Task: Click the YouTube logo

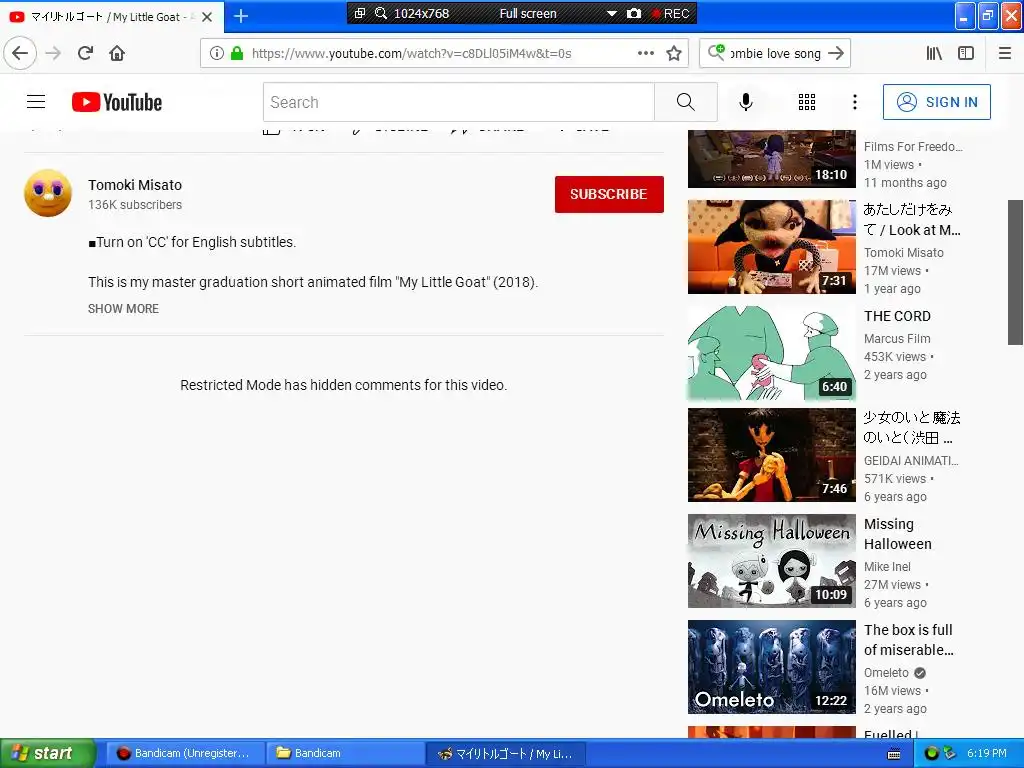Action: pos(117,102)
